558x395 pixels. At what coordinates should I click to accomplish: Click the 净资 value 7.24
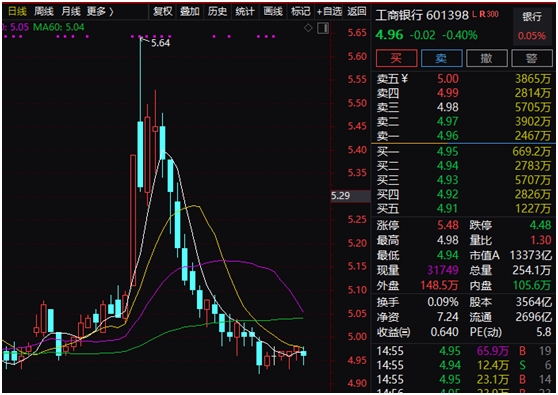[448, 317]
